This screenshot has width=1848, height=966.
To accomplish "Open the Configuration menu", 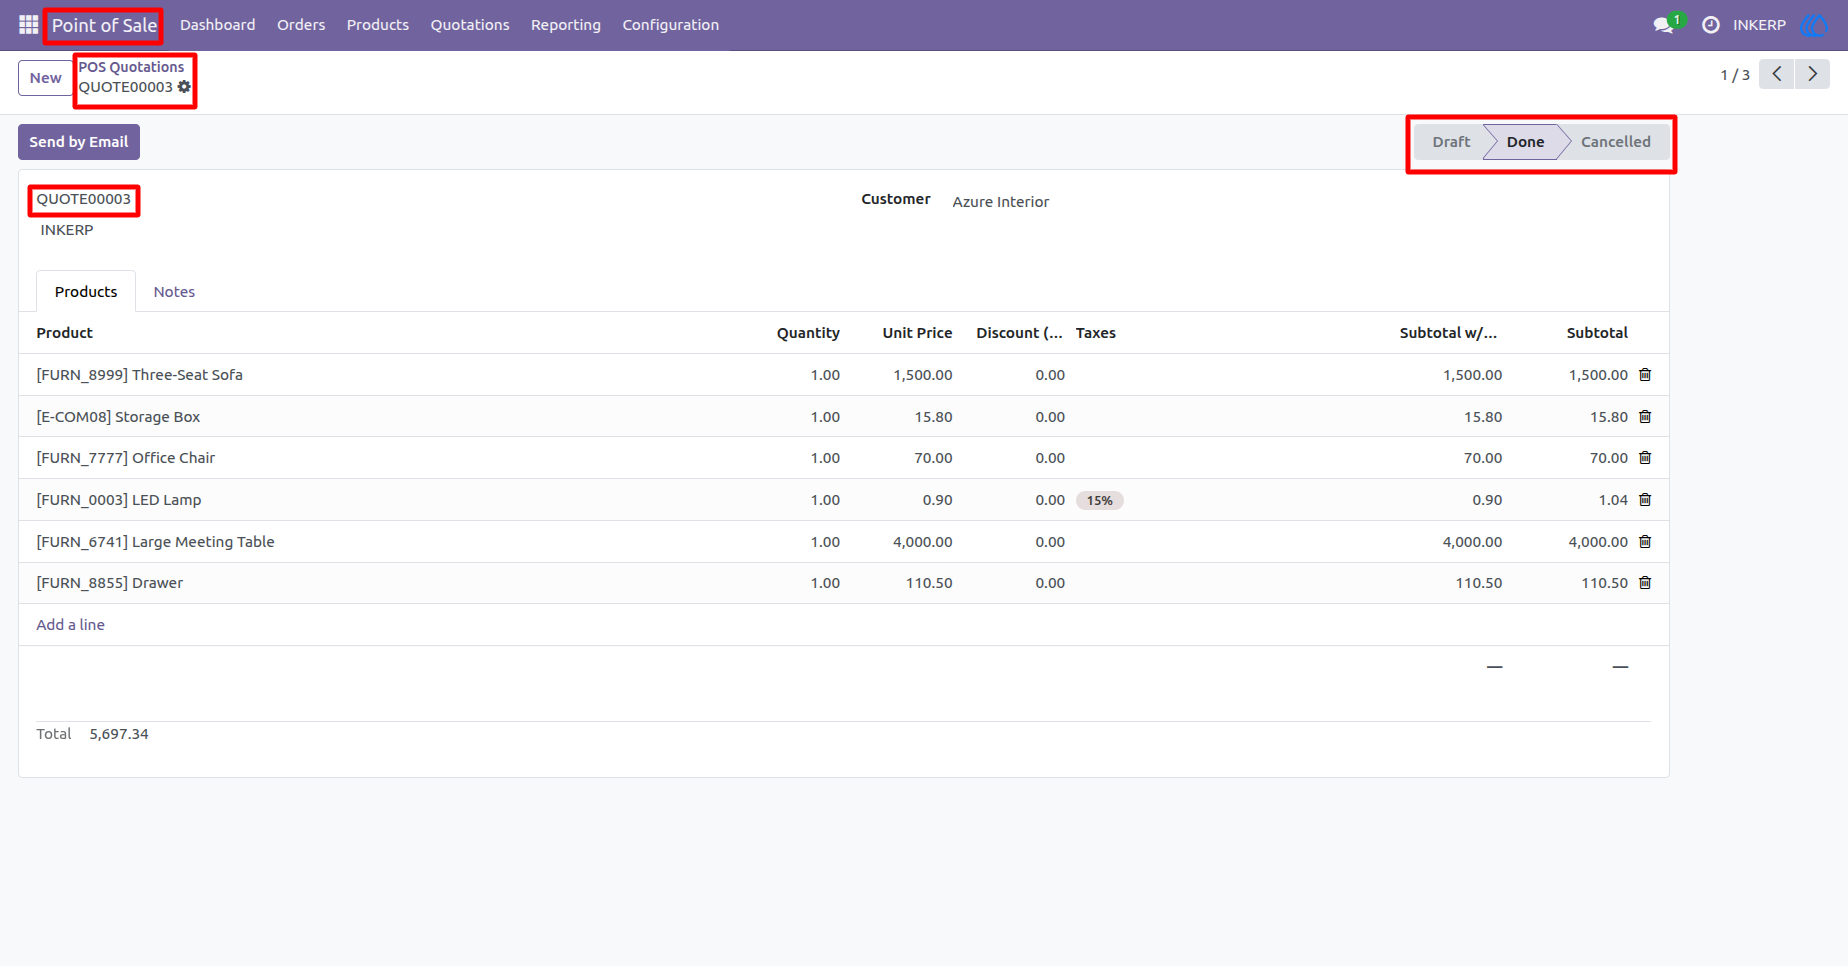I will coord(671,25).
